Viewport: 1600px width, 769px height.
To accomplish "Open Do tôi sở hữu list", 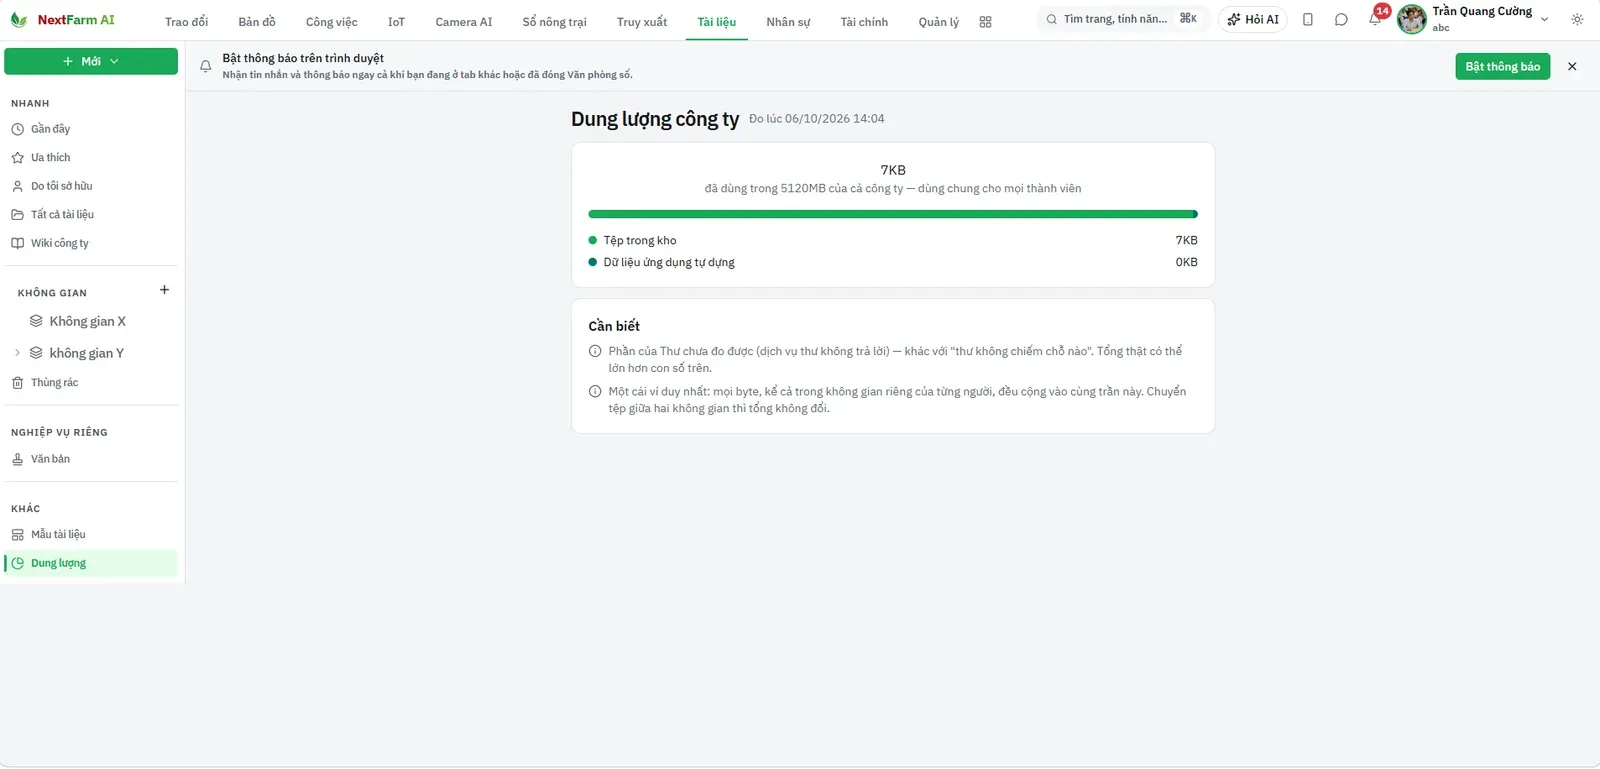I will pos(91,186).
